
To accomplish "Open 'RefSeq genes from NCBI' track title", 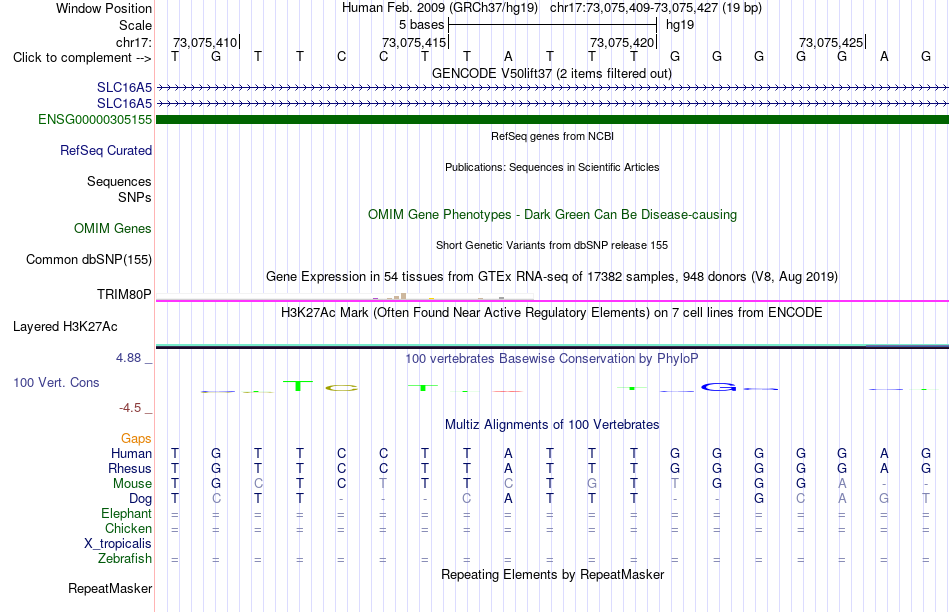I will point(552,136).
